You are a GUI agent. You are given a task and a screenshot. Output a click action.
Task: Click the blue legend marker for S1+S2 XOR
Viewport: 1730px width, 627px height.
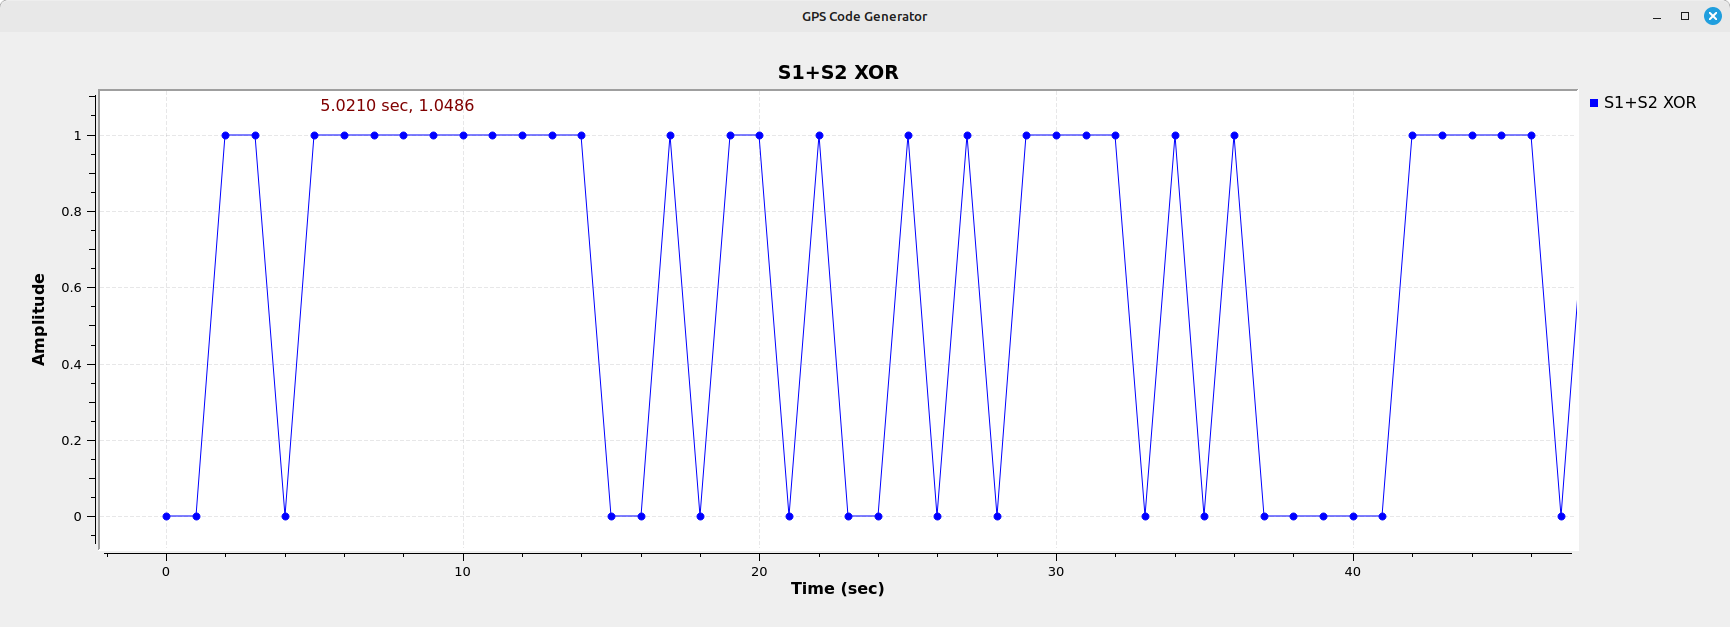tap(1594, 103)
